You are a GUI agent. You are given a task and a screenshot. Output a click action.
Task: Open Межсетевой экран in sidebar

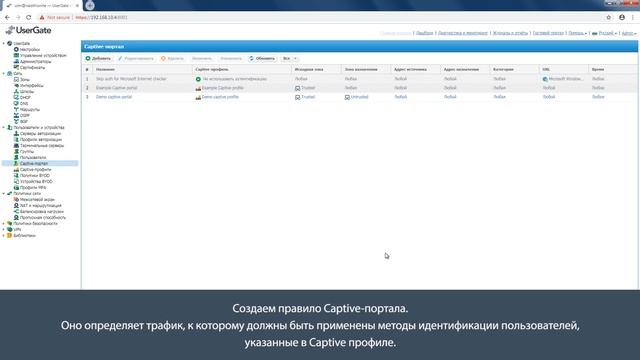click(x=37, y=200)
